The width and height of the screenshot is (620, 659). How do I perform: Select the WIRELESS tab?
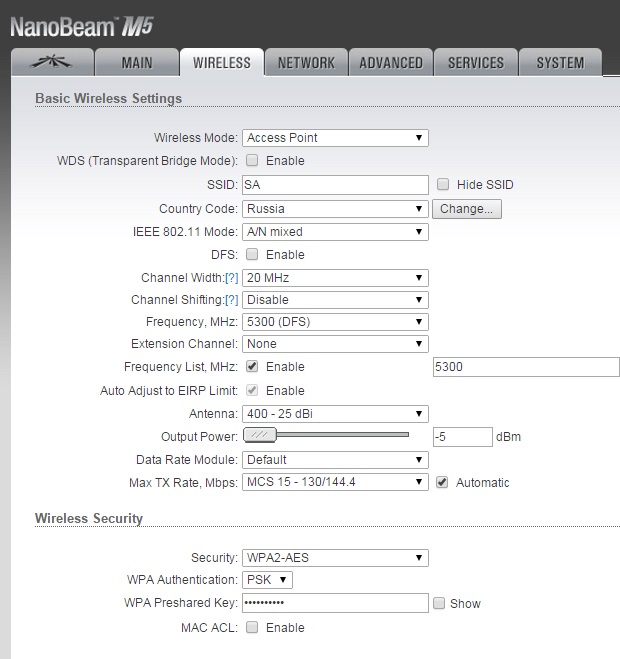point(222,62)
